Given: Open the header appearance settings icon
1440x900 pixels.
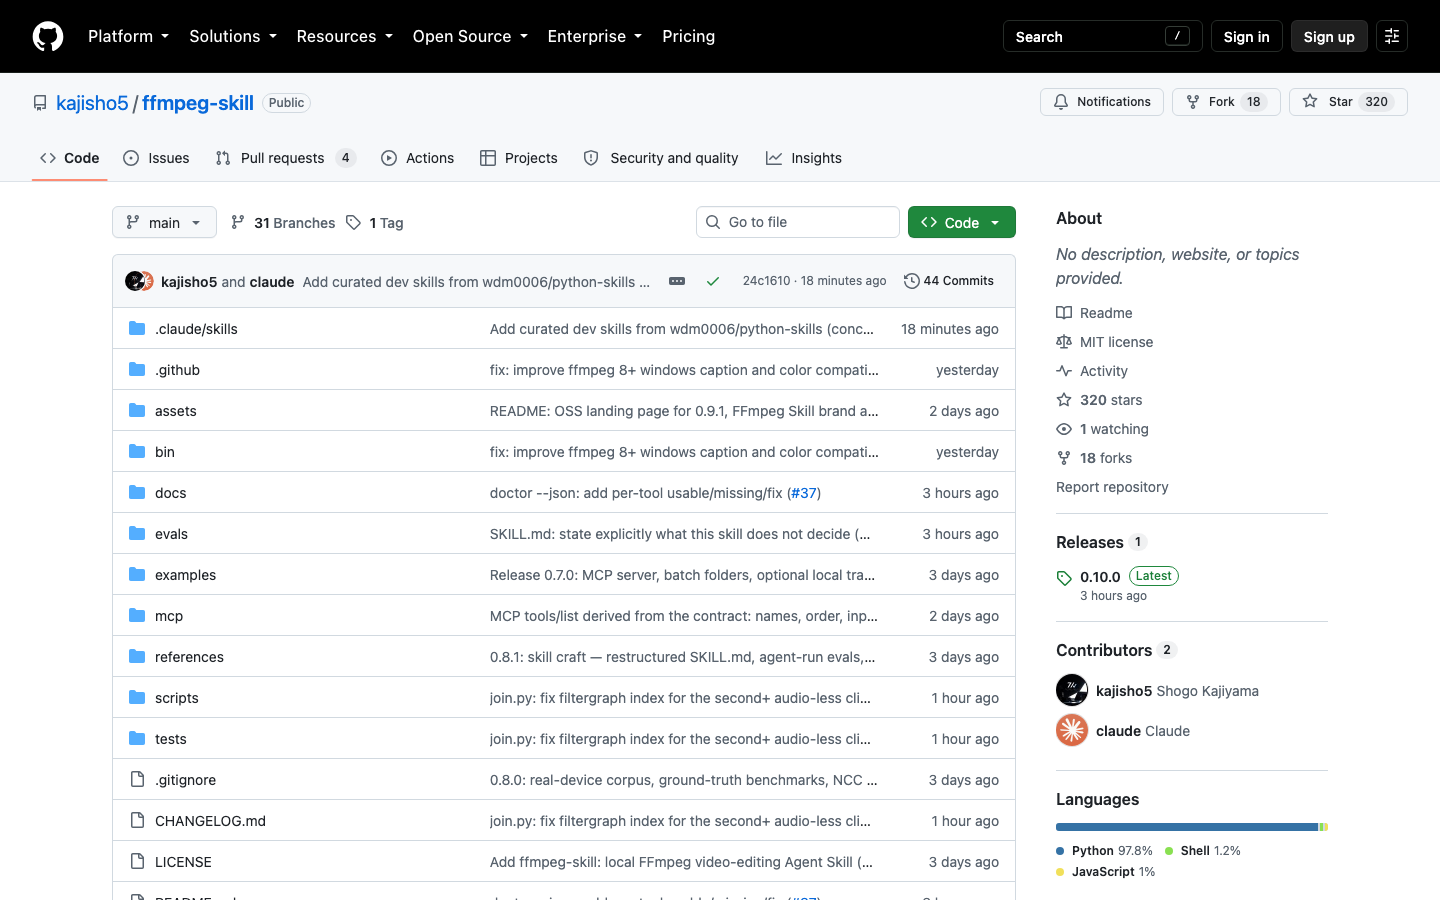Looking at the screenshot, I should point(1392,36).
